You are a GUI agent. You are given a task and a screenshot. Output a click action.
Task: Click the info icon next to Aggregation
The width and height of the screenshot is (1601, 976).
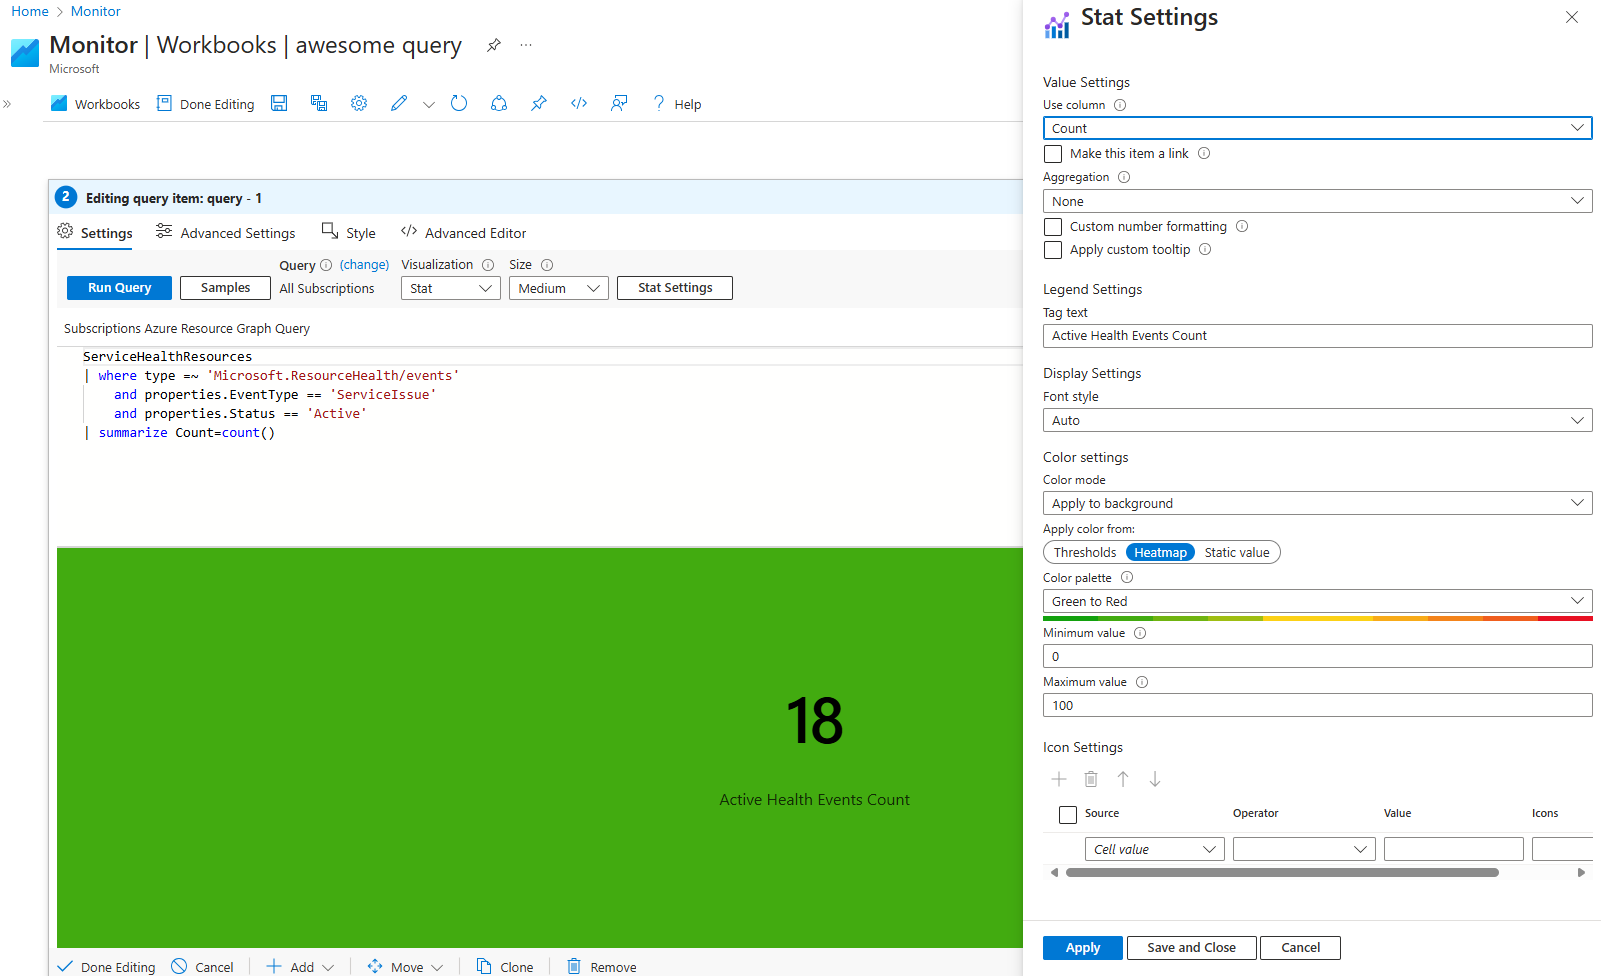[1124, 177]
